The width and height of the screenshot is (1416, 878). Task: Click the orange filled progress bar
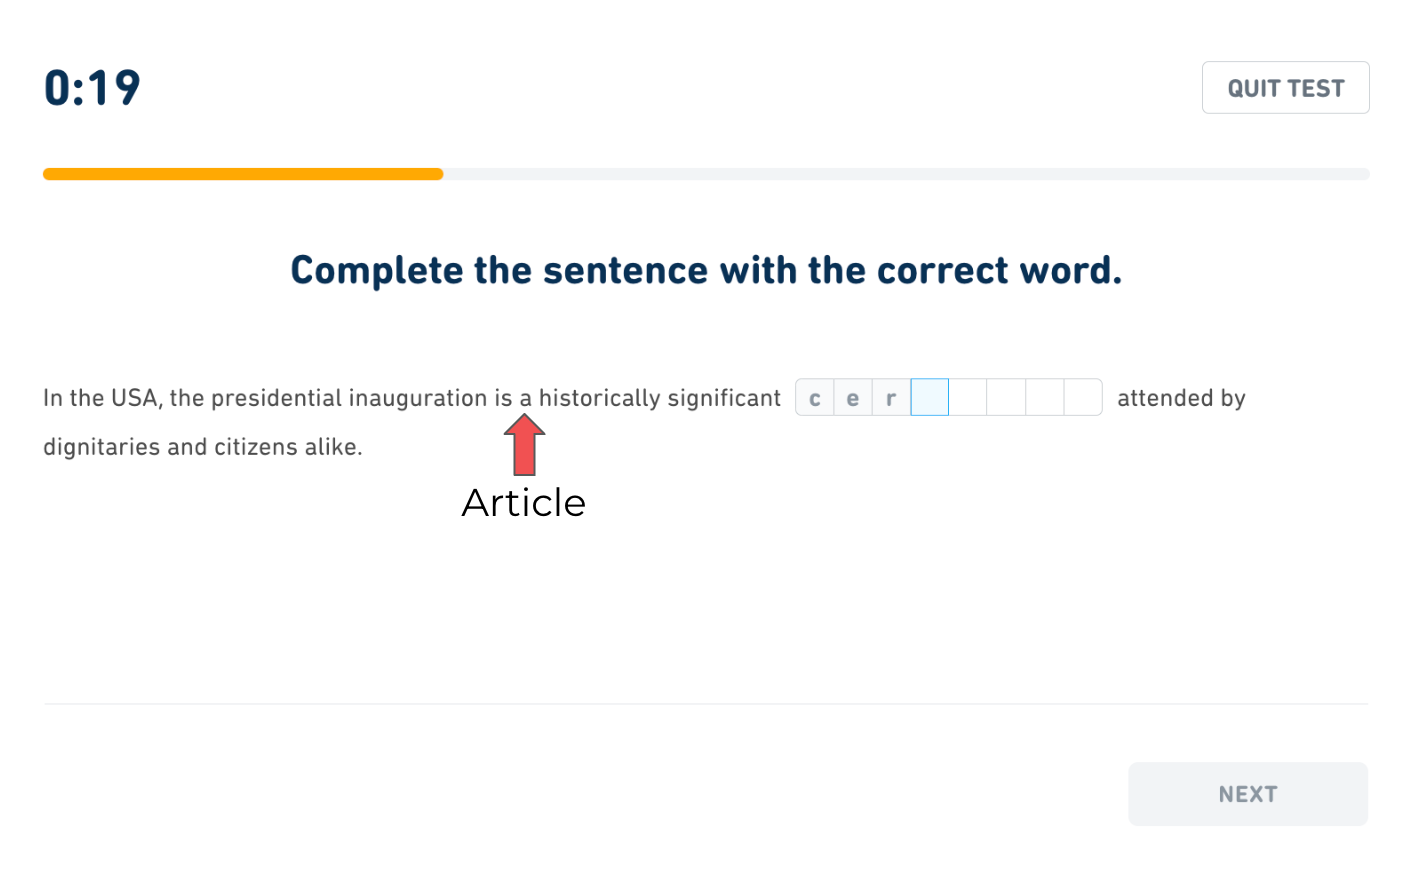[x=243, y=174]
